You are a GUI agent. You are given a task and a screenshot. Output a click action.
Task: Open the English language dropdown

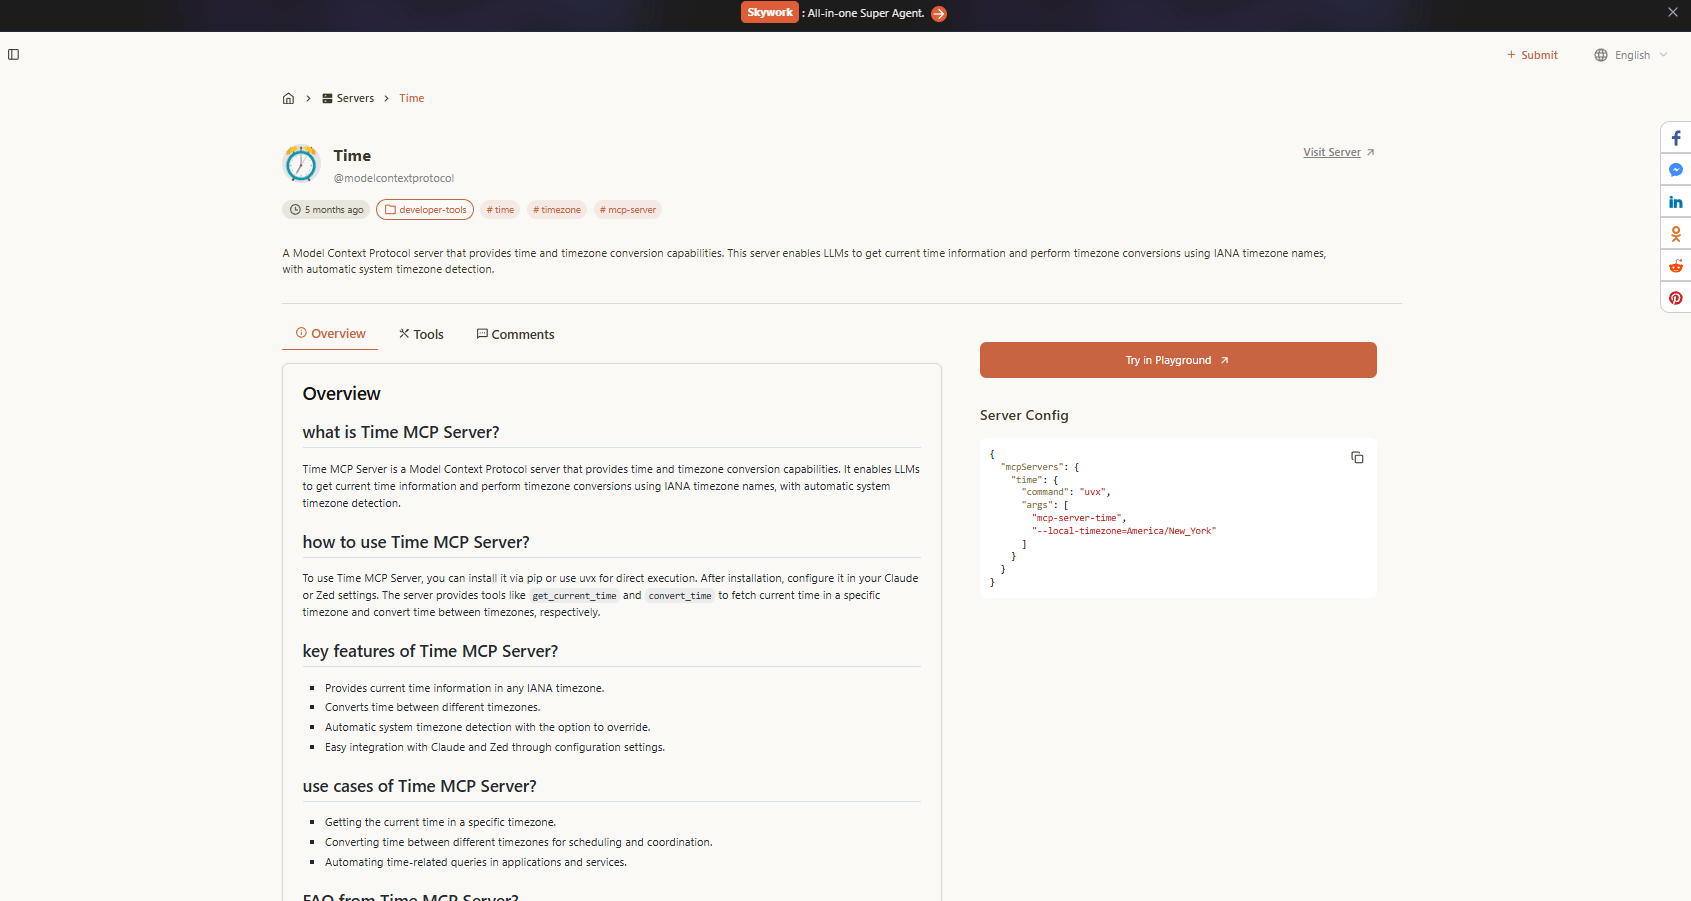1631,55
